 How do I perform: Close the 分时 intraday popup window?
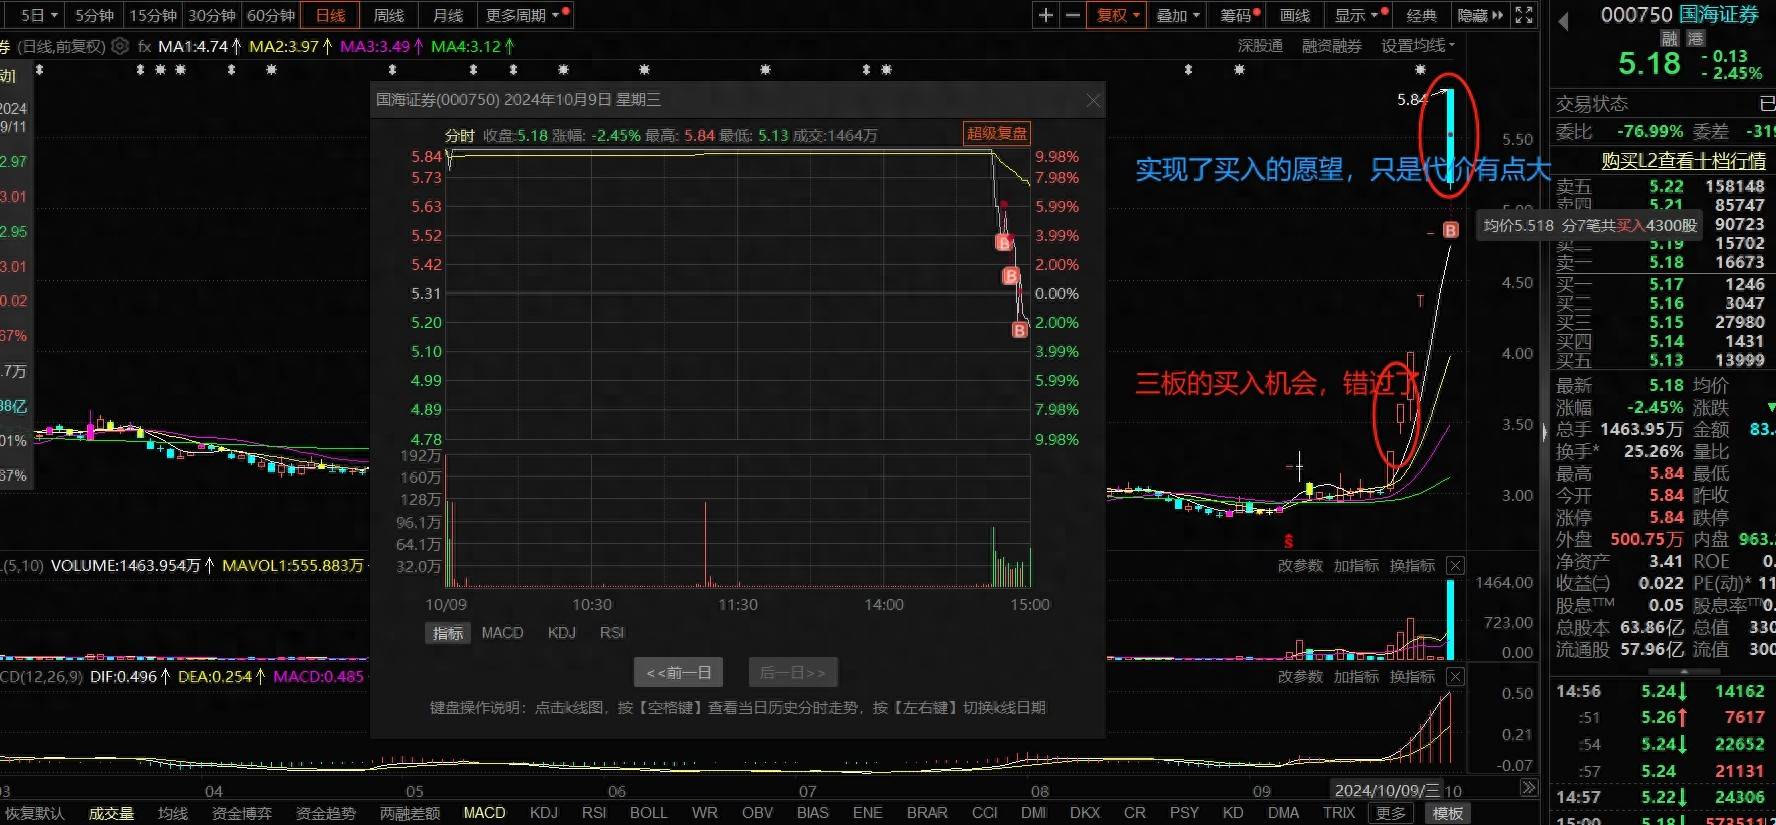click(1093, 100)
